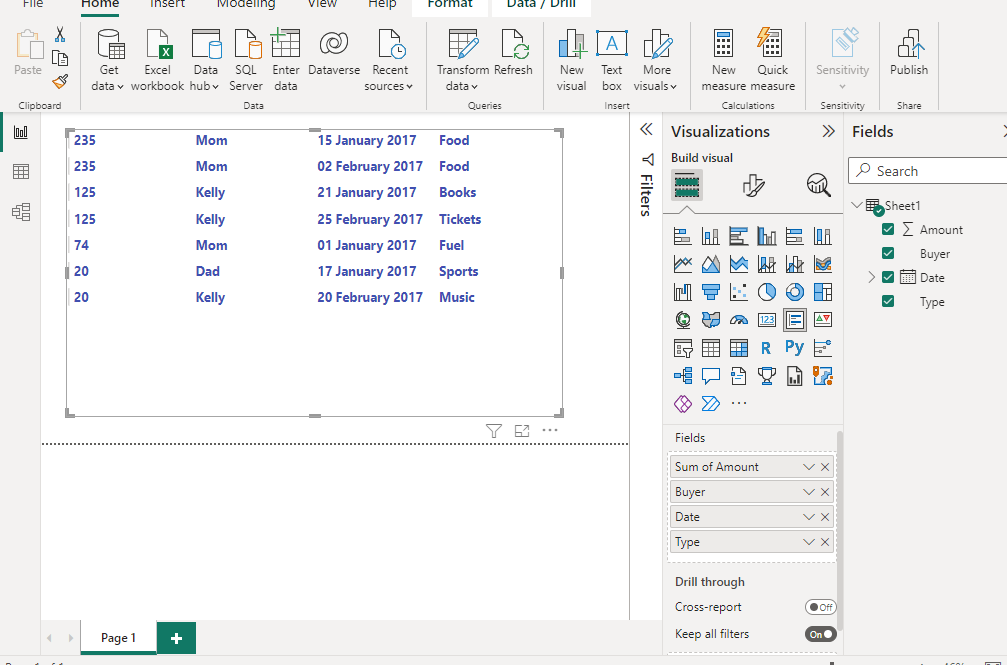Select the Card visual with 123

coord(766,320)
